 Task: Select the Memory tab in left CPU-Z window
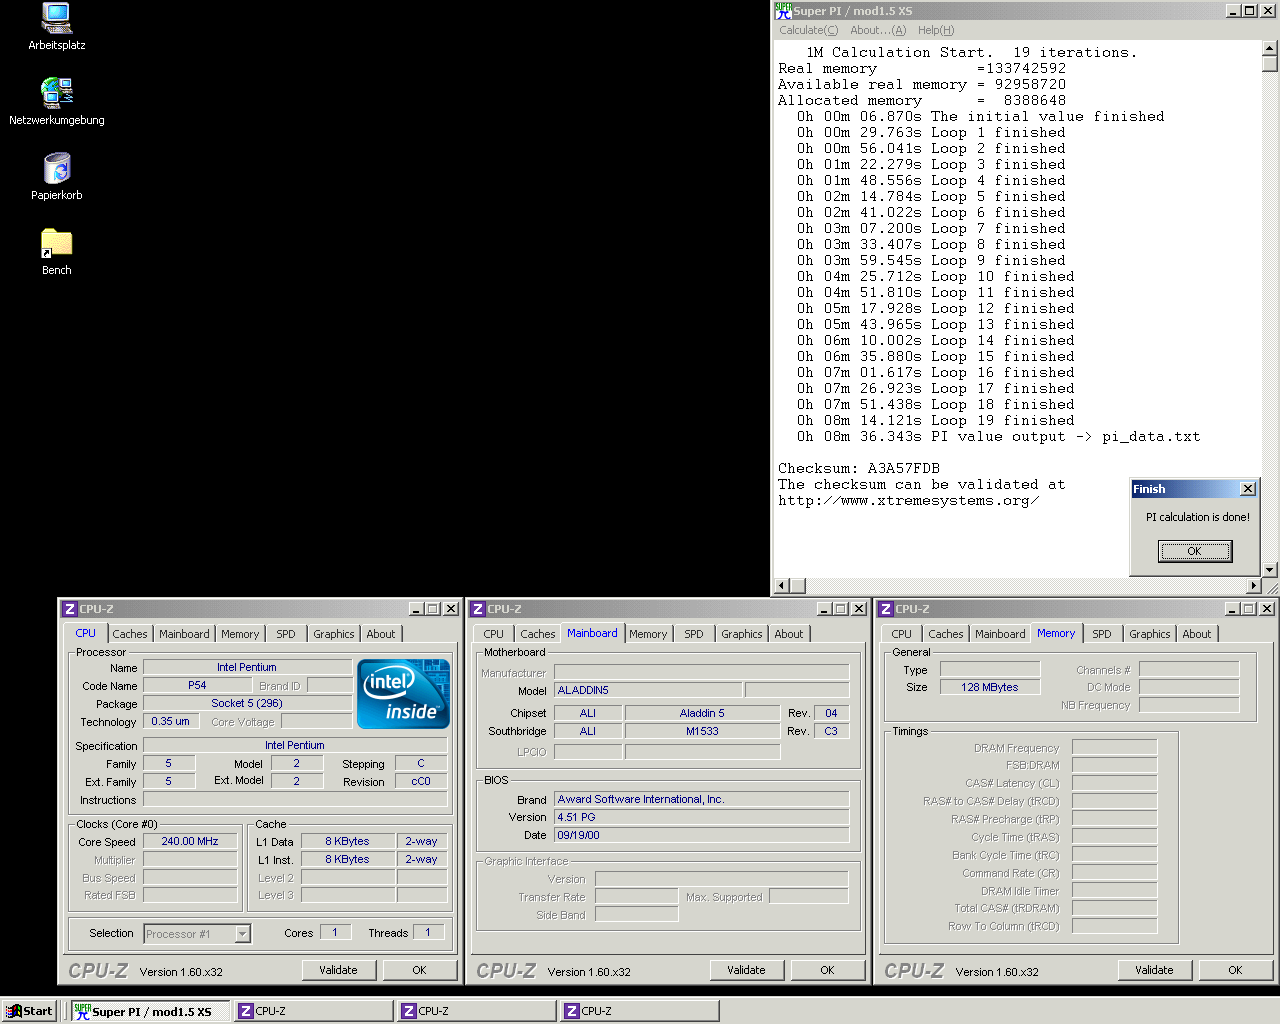click(x=240, y=634)
